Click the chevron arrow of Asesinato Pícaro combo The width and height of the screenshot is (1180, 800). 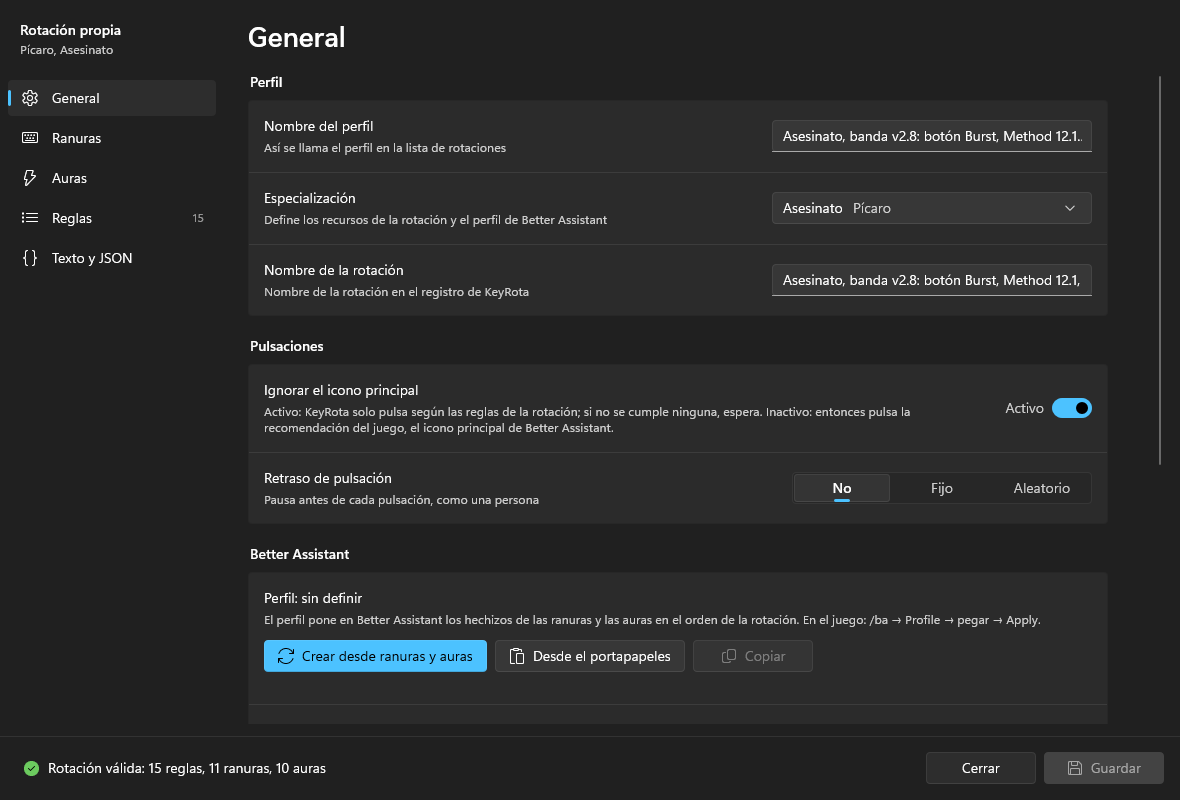tap(1069, 208)
